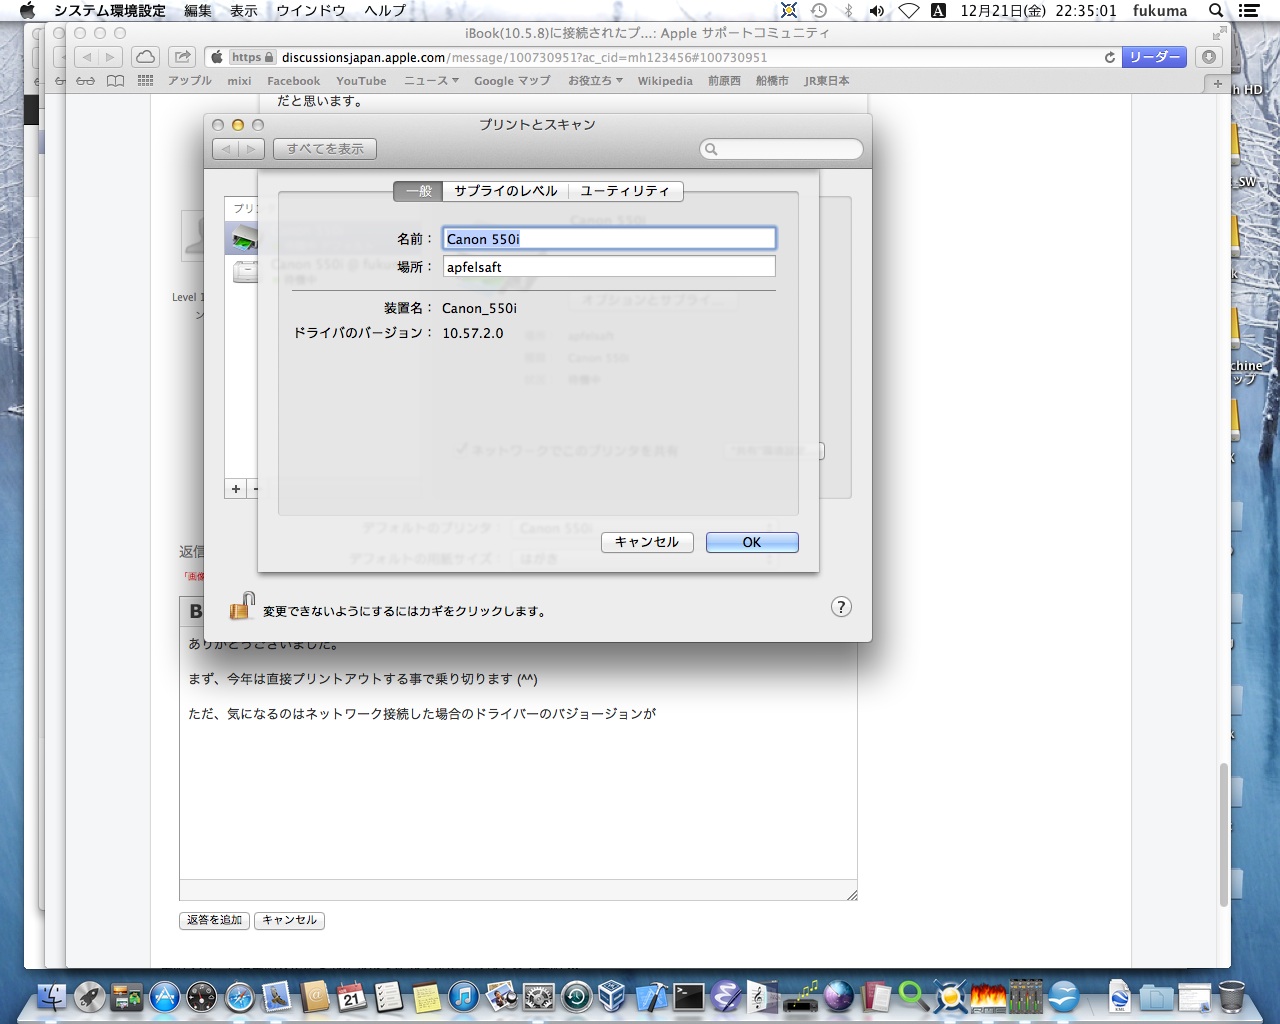The image size is (1280, 1024).
Task: Expand the お役立ち bookmarks folder
Action: [595, 81]
